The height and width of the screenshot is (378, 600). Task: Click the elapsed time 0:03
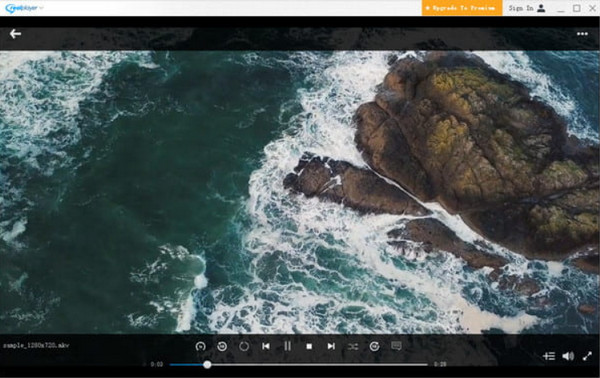(x=157, y=364)
